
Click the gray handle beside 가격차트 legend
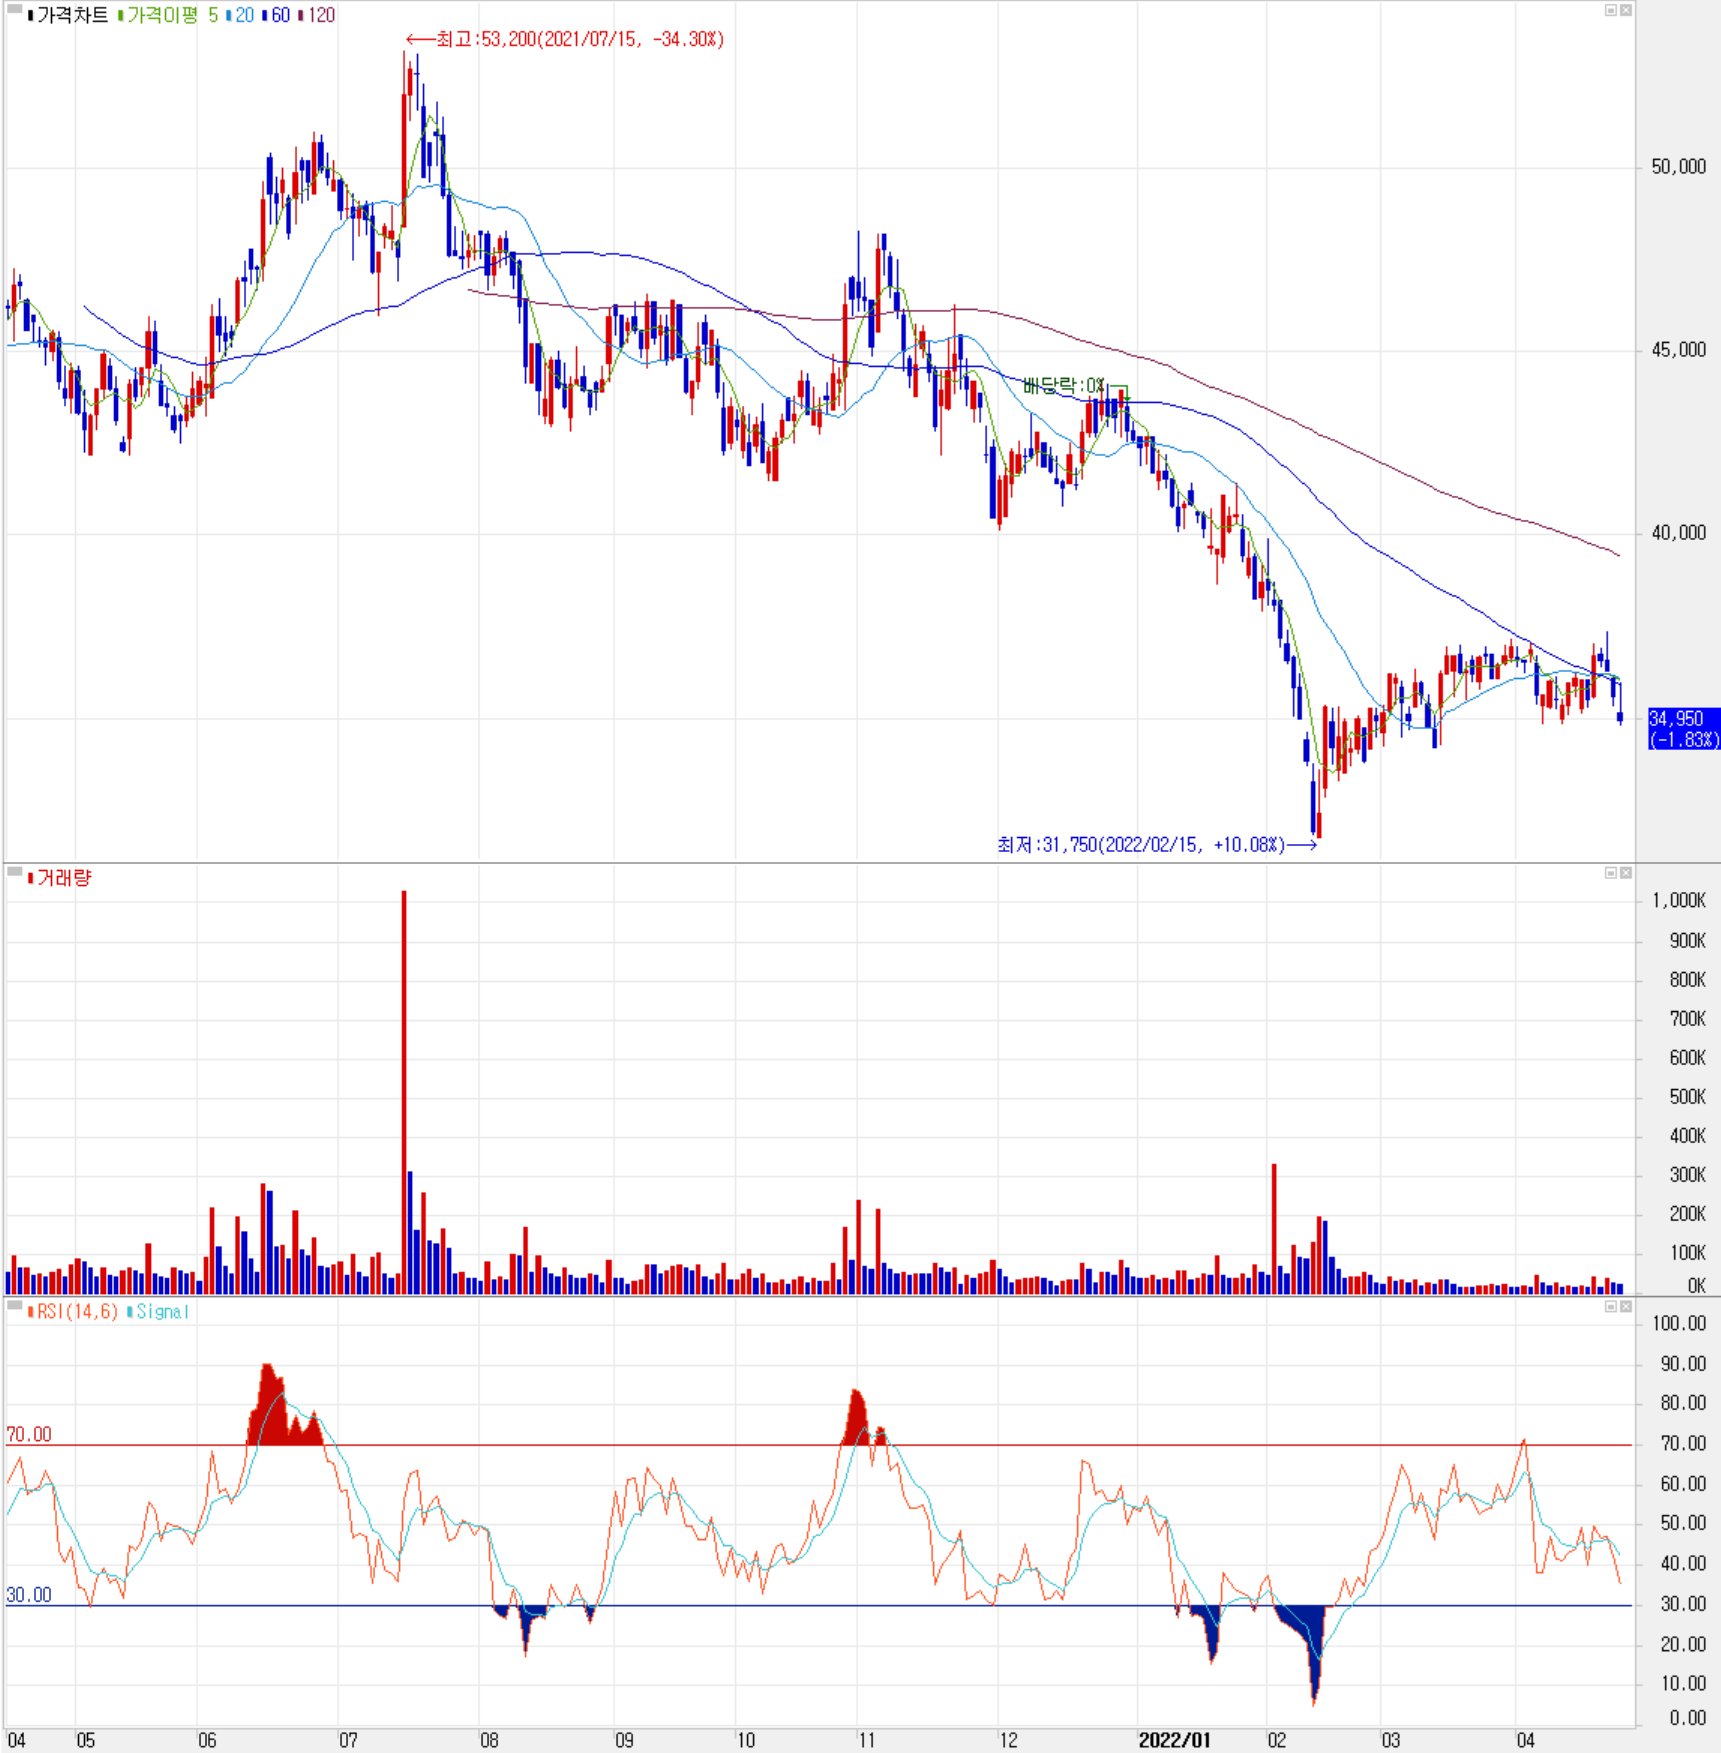tap(15, 9)
